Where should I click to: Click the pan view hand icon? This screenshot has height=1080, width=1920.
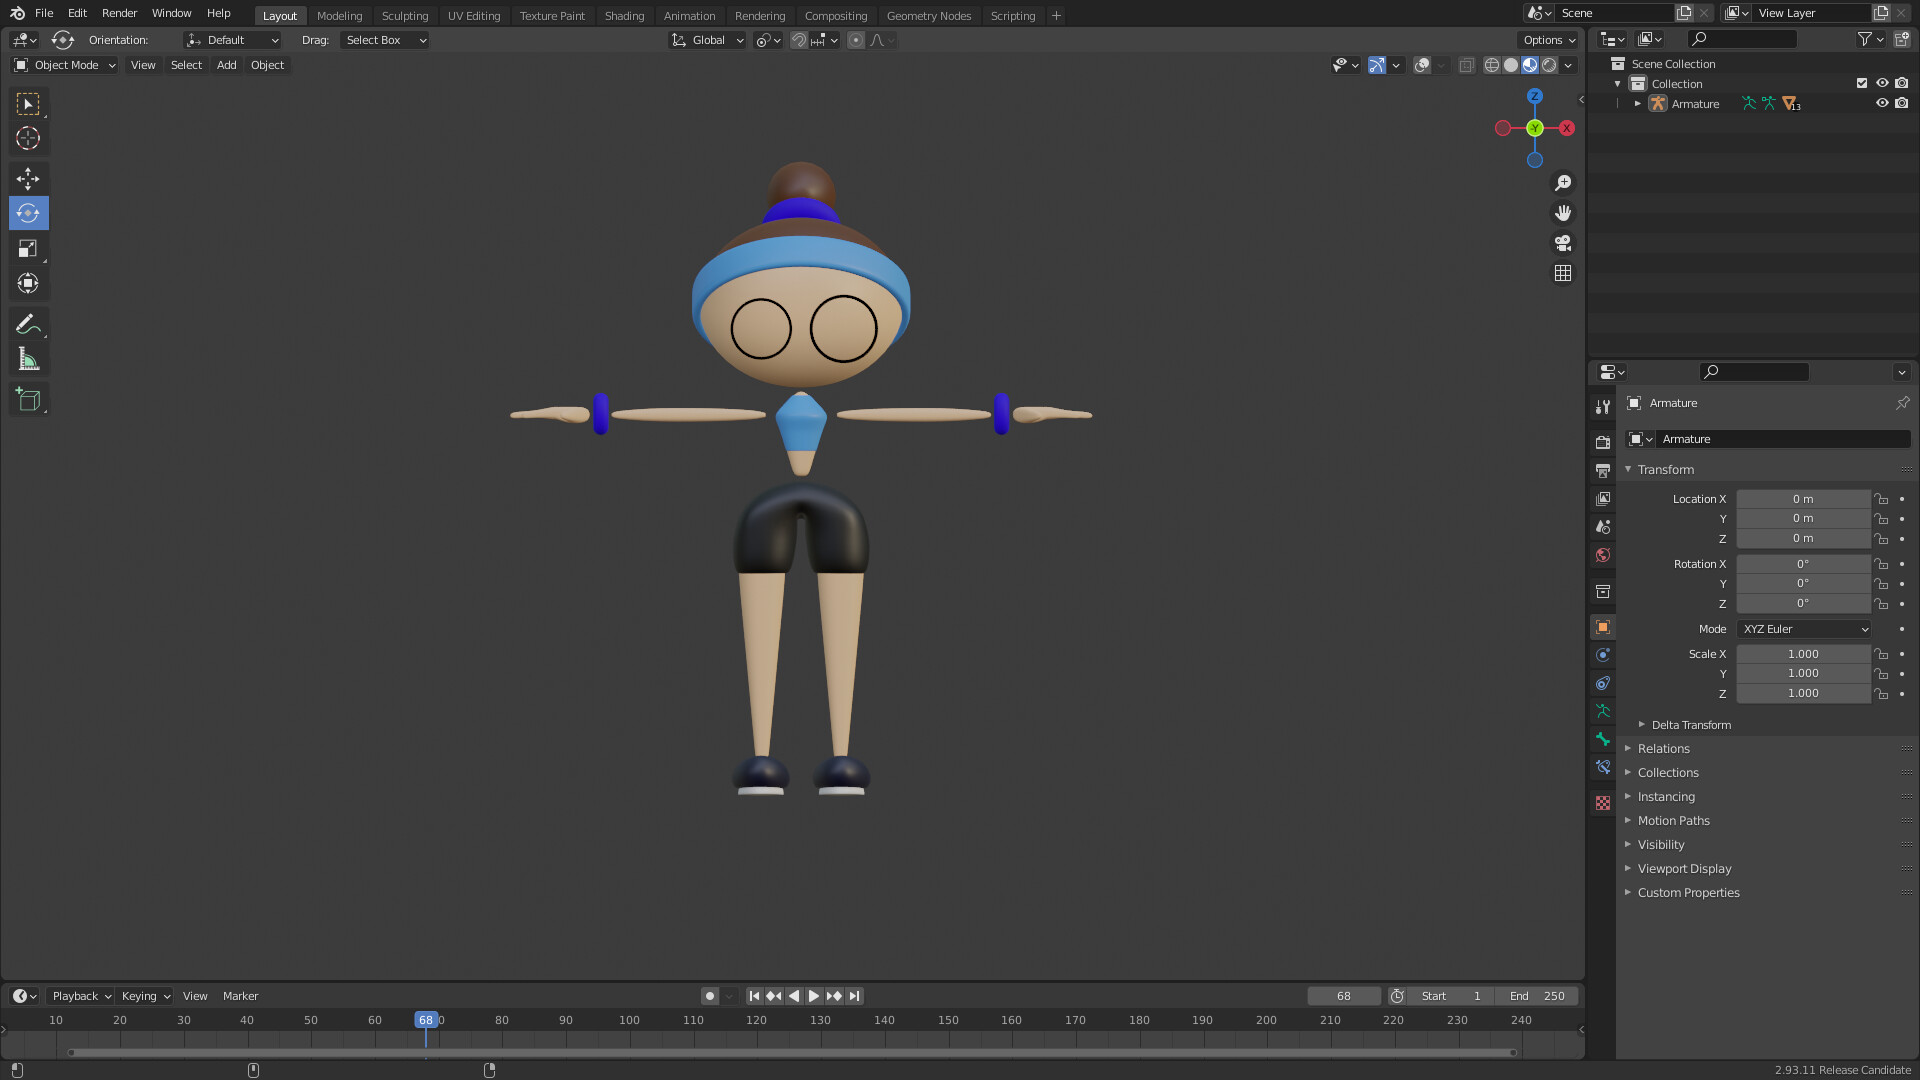1563,213
